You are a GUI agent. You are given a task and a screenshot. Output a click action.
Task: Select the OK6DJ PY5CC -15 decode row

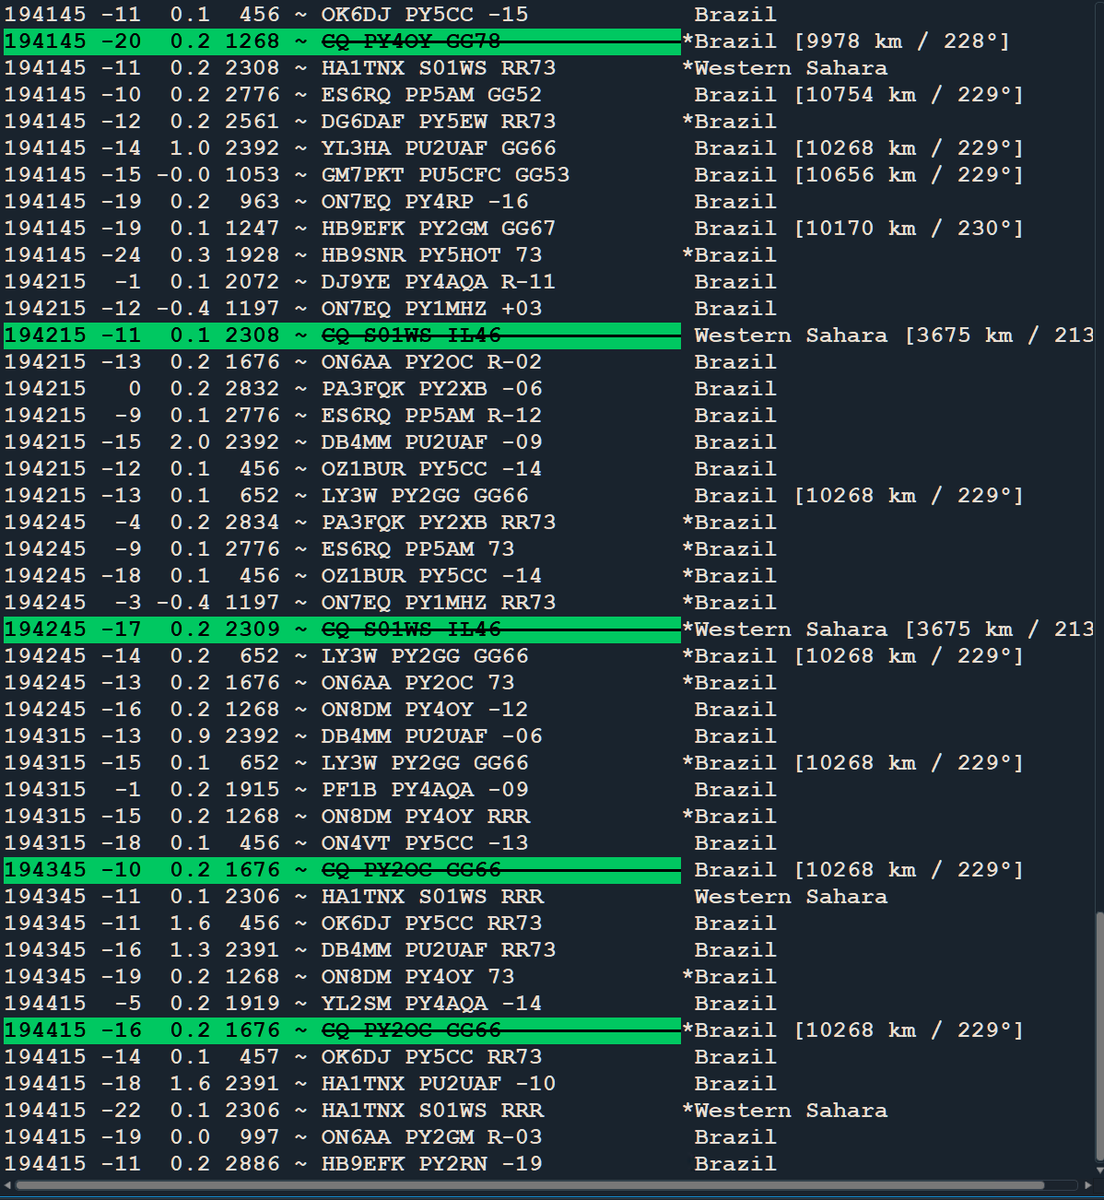point(548,14)
